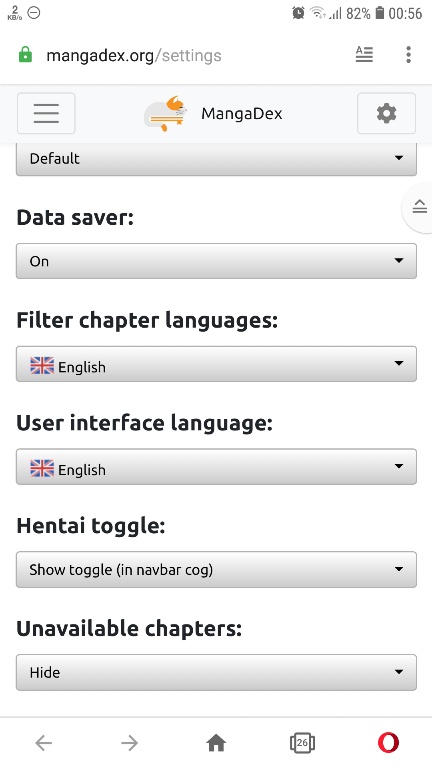This screenshot has height=768, width=432.
Task: Expand the Unavailable chapters dropdown
Action: pyautogui.click(x=216, y=672)
